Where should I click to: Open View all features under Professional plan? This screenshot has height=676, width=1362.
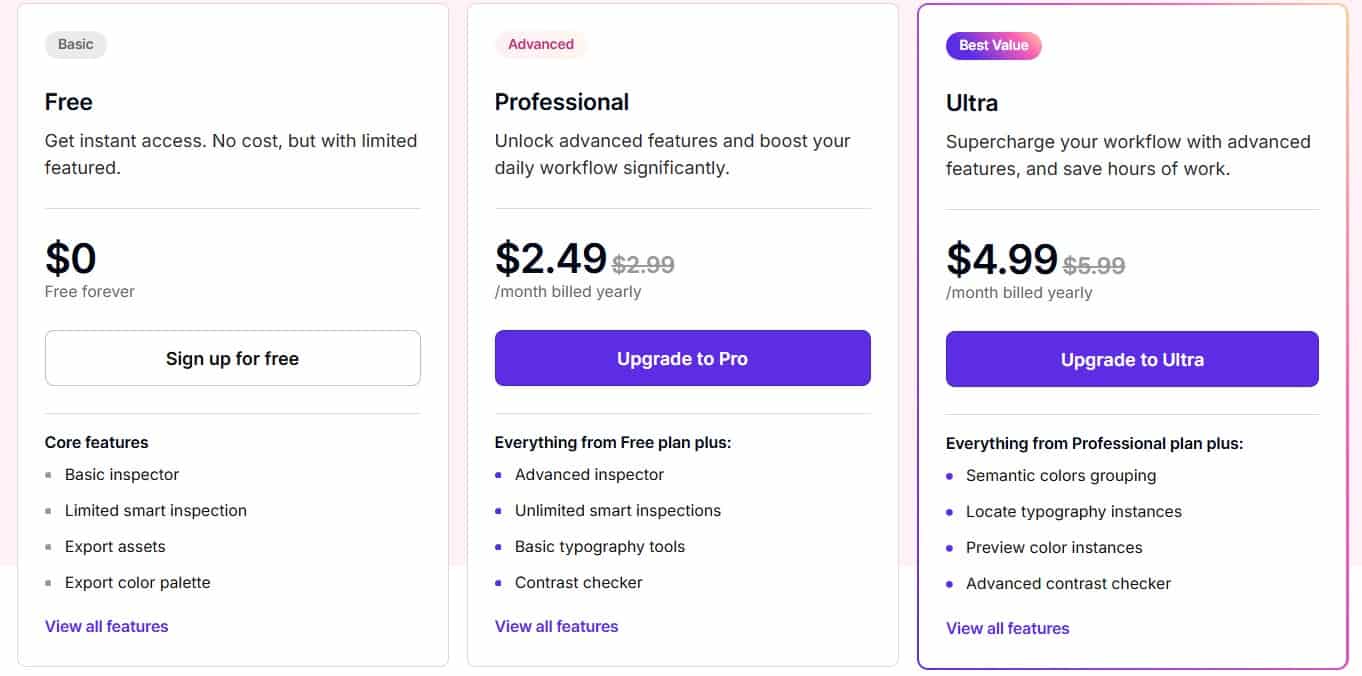pos(556,626)
